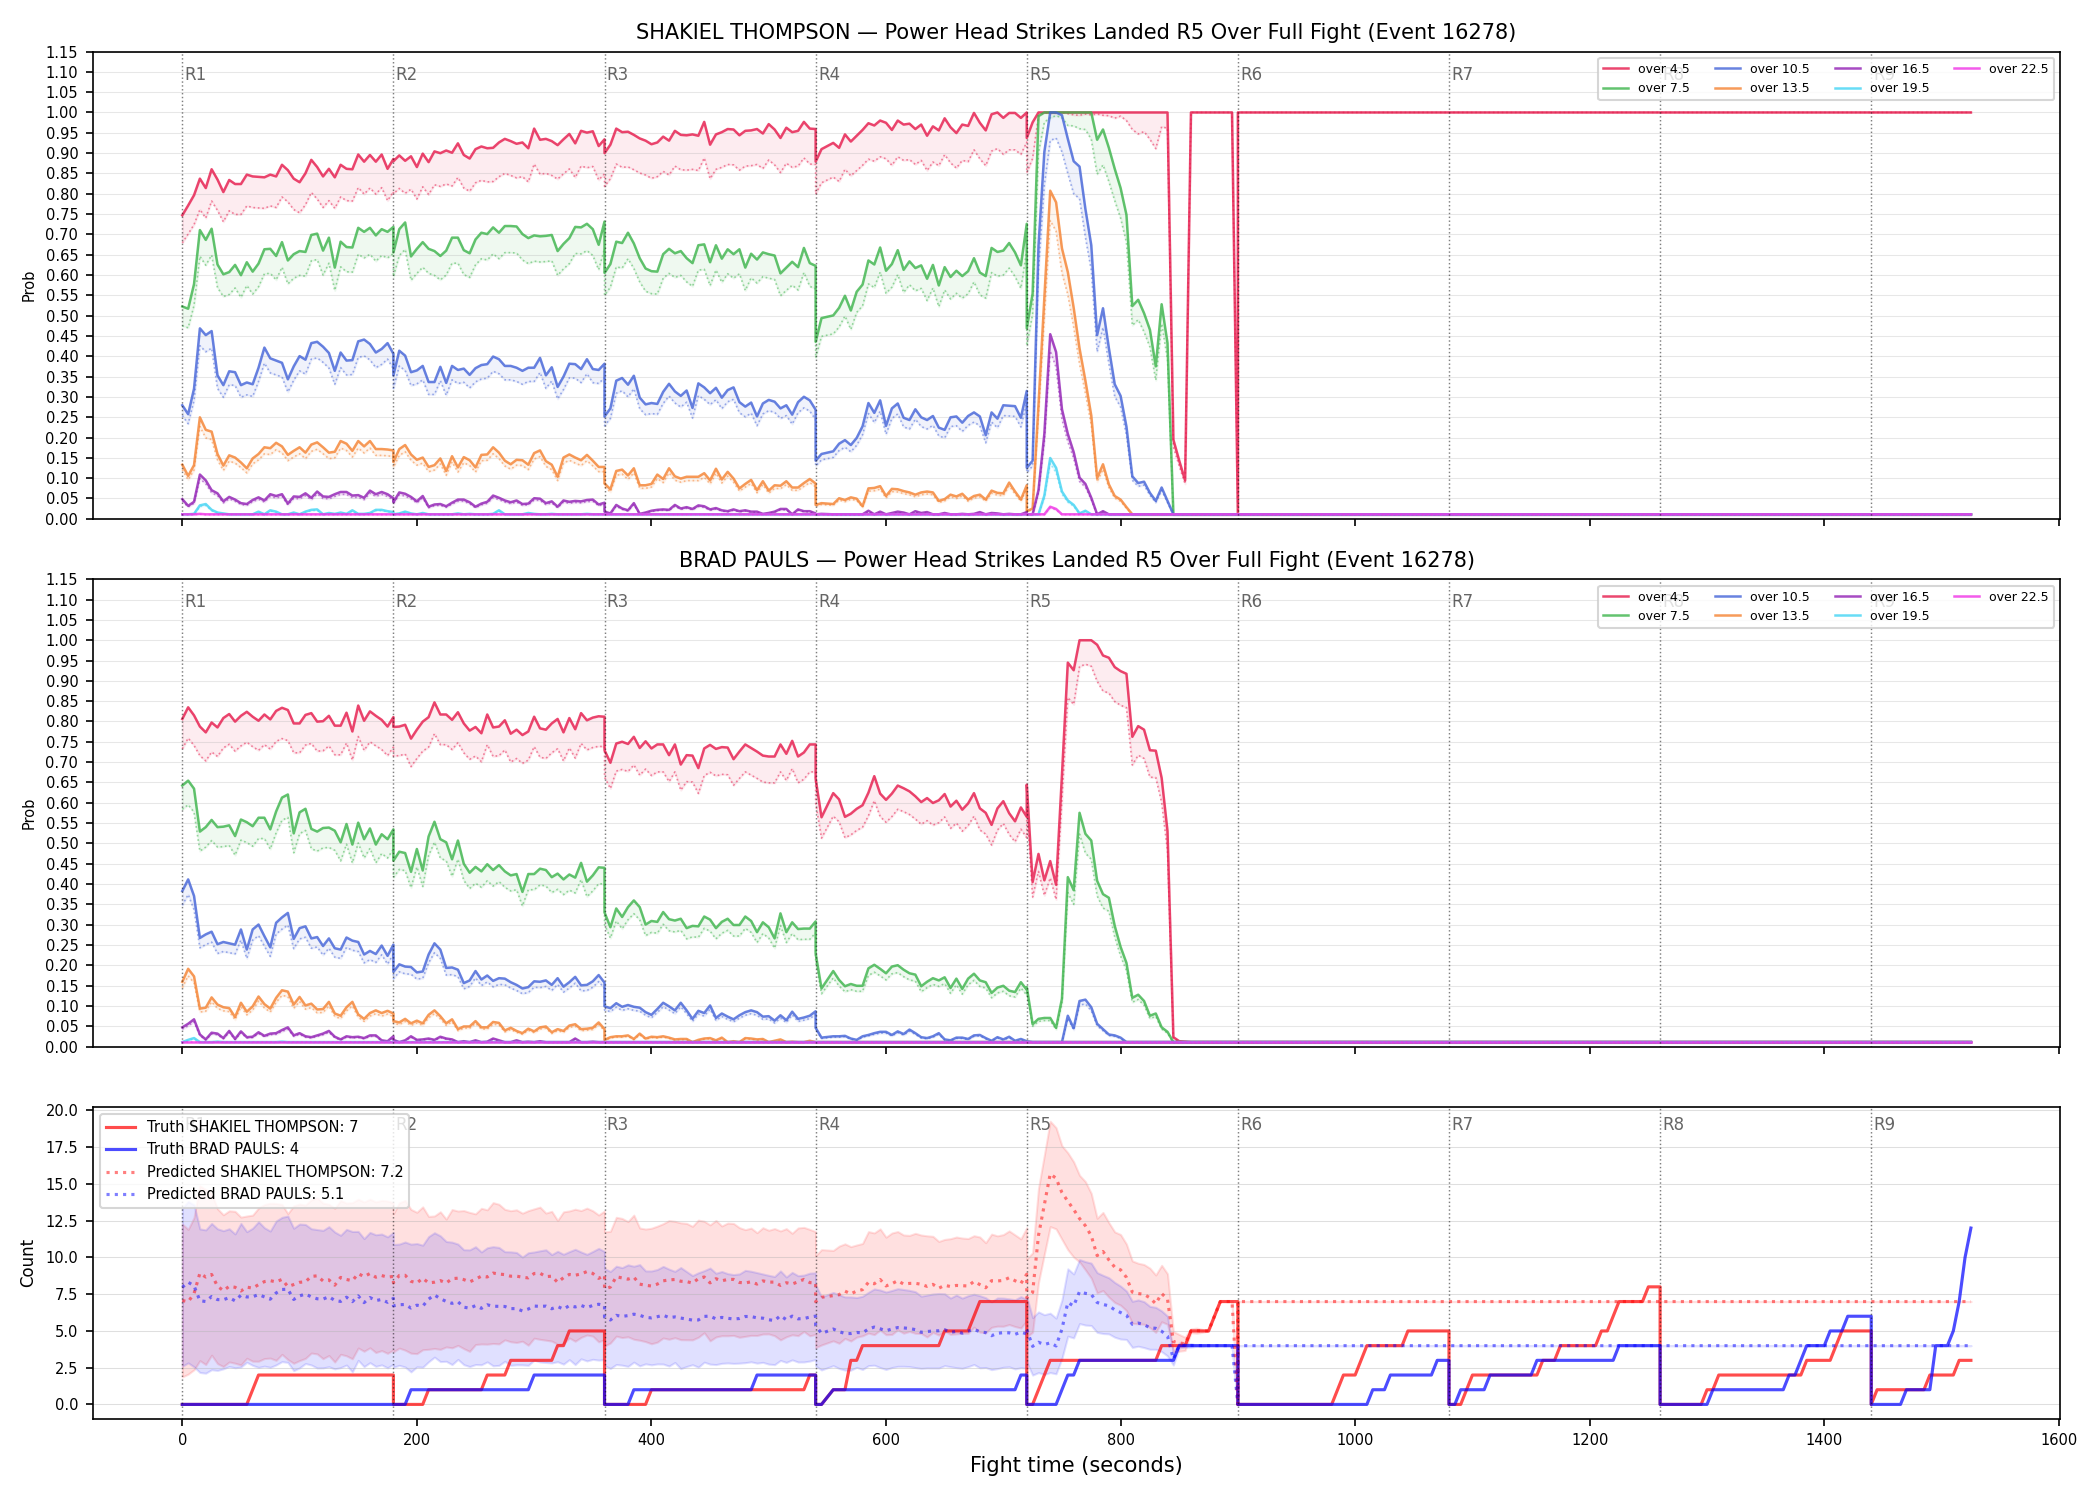This screenshot has width=2100, height=1500.
Task: Click R6 round marker in Count chart
Action: (x=1251, y=1124)
